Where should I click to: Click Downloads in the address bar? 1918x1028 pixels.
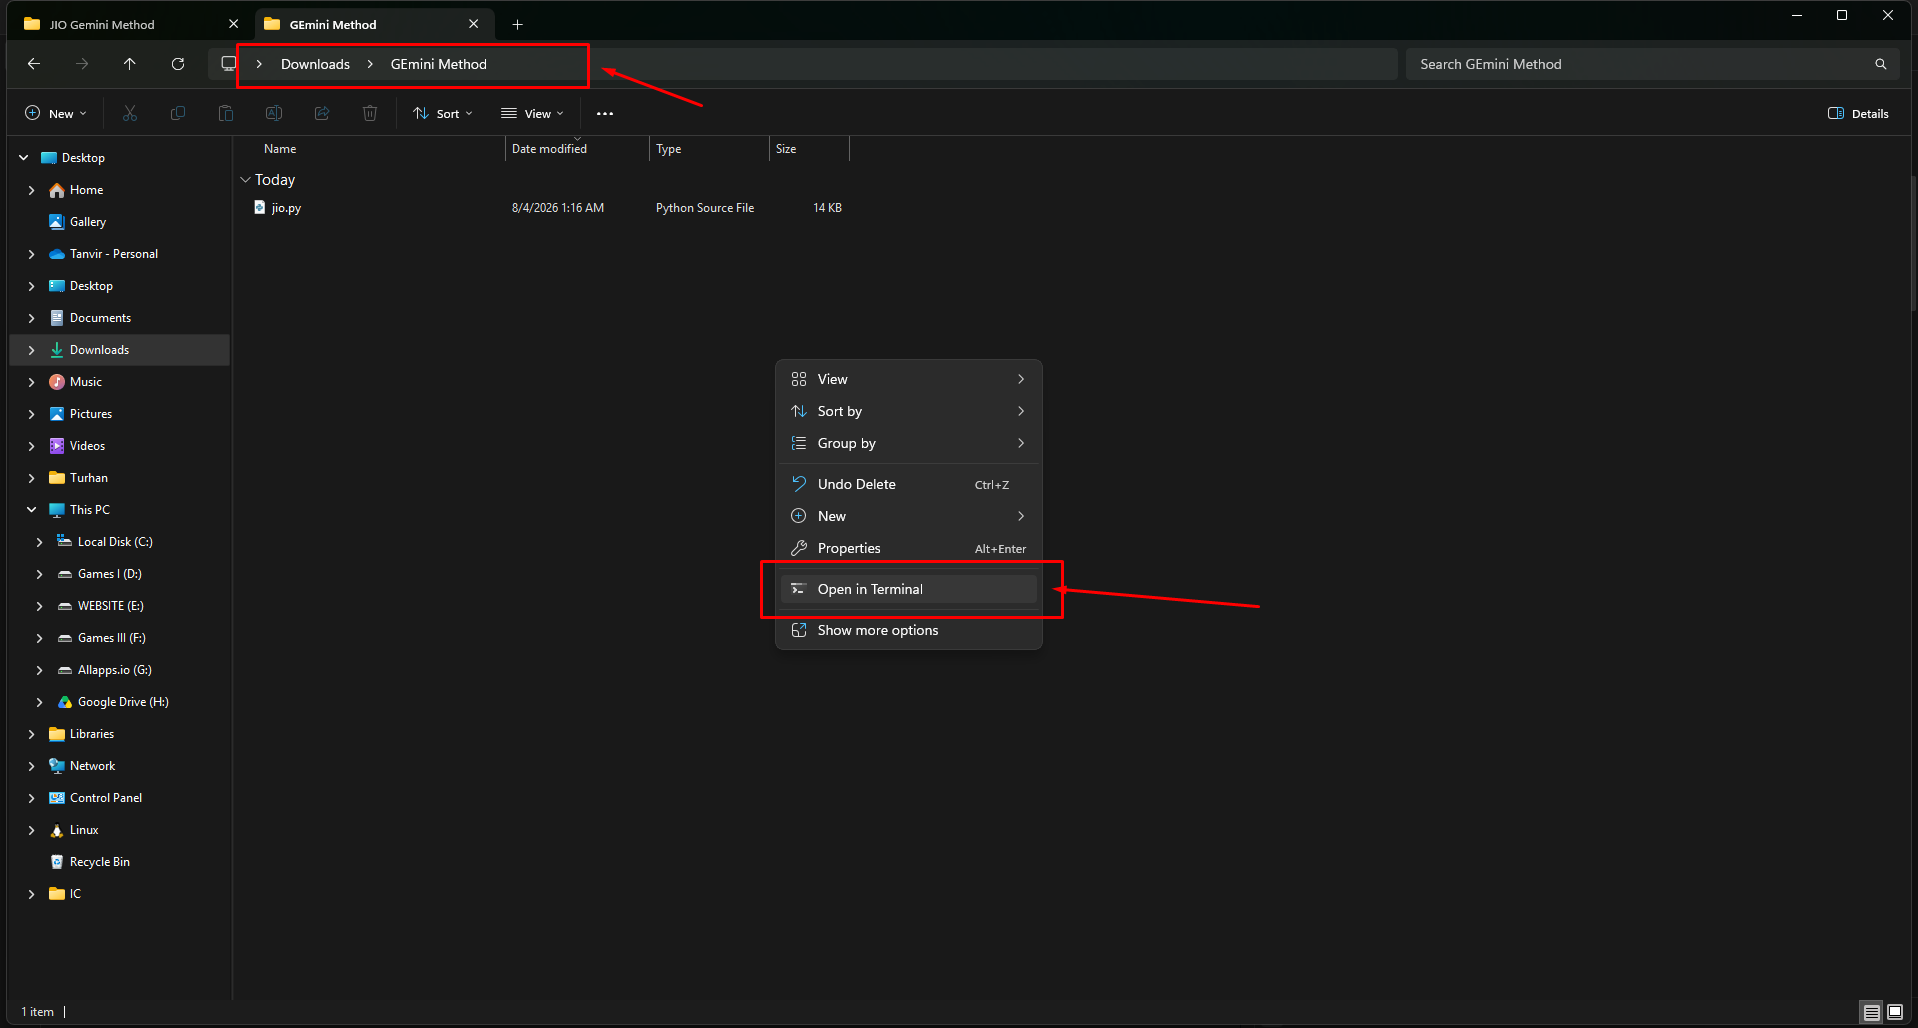pyautogui.click(x=315, y=64)
